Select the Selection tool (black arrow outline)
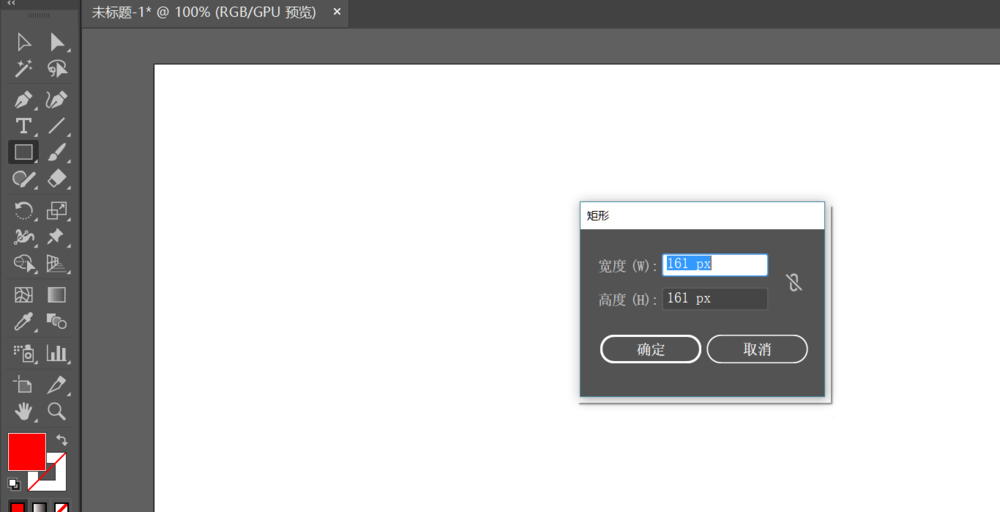 click(24, 43)
